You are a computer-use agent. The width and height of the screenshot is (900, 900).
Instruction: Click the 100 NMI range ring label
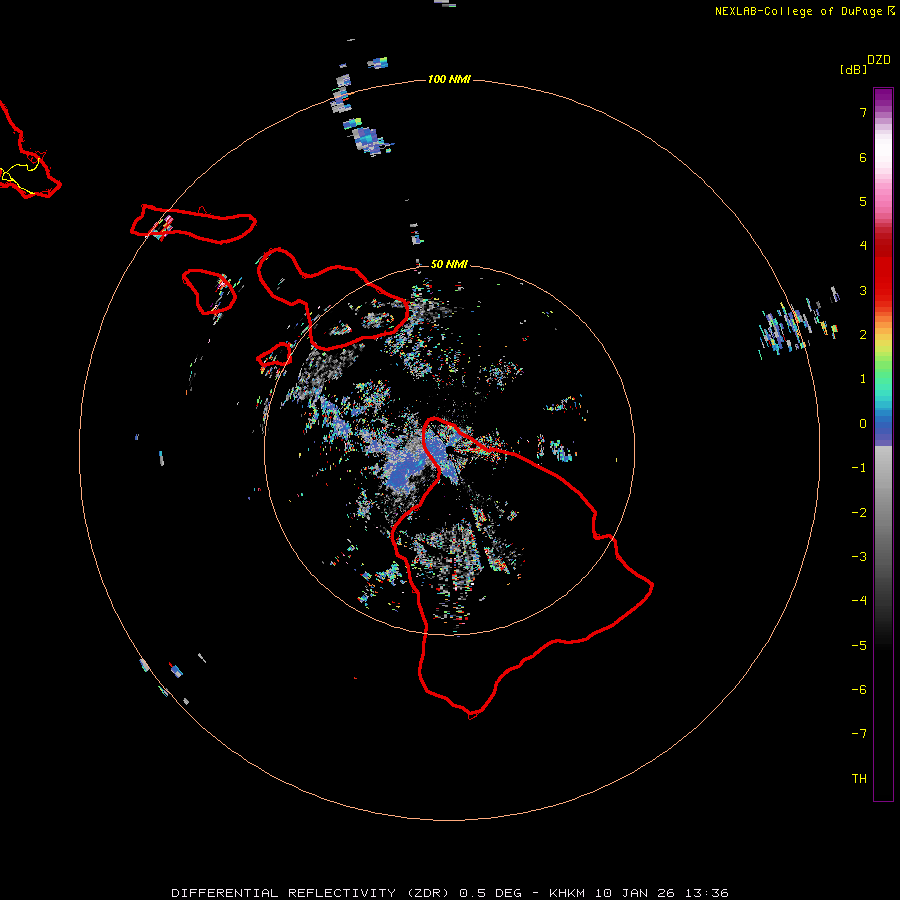click(x=449, y=79)
